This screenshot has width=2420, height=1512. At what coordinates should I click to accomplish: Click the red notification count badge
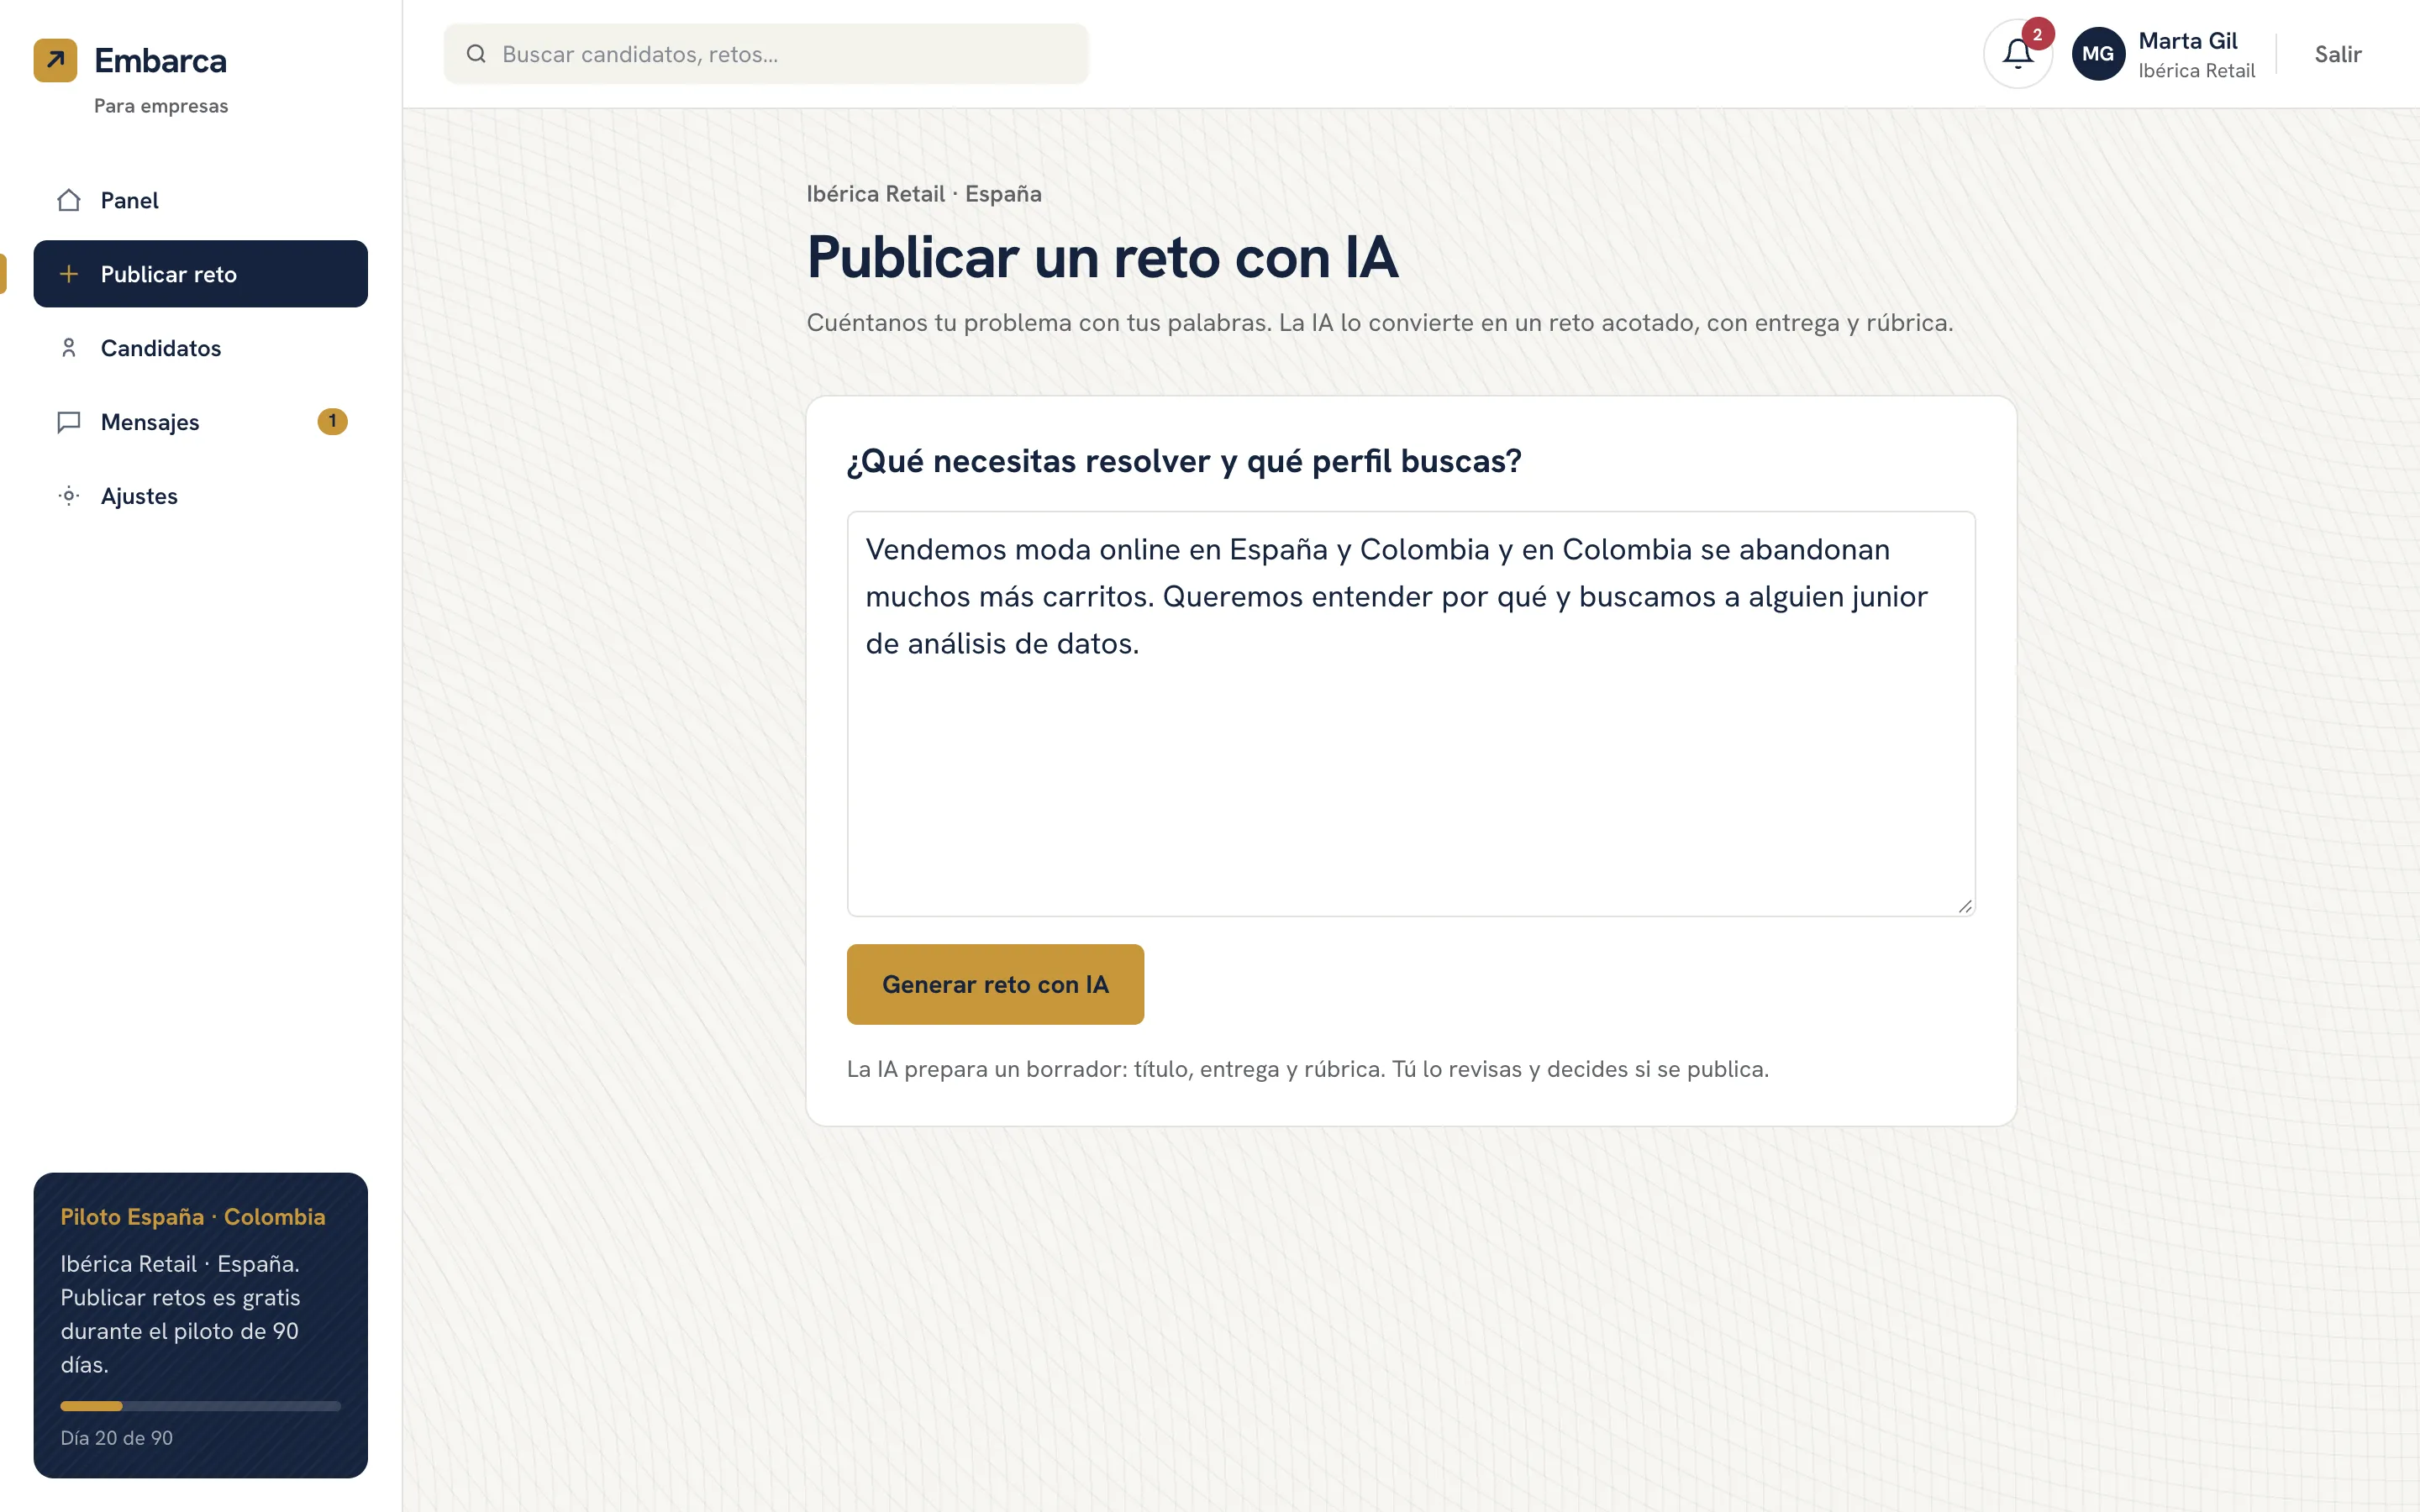2037,34
